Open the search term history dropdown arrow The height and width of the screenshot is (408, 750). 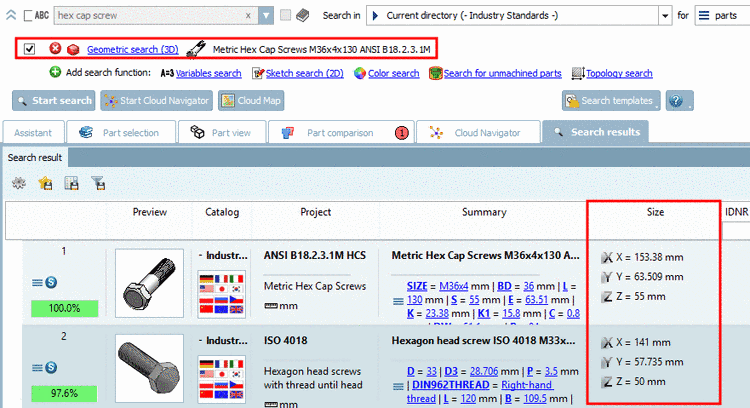tap(264, 16)
